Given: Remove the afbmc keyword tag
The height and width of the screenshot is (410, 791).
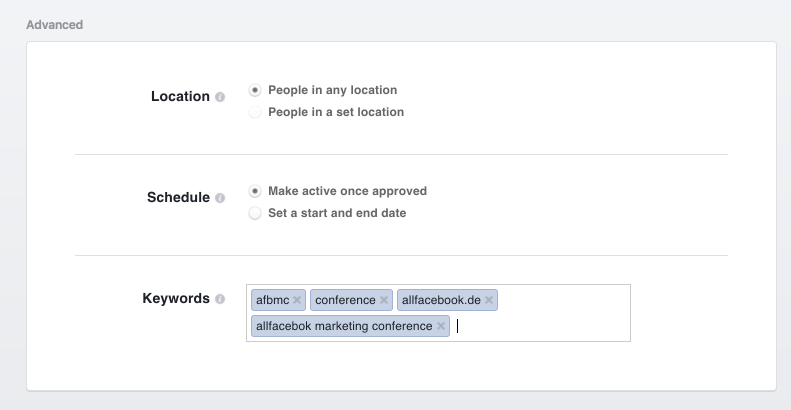Looking at the screenshot, I should click(x=297, y=300).
